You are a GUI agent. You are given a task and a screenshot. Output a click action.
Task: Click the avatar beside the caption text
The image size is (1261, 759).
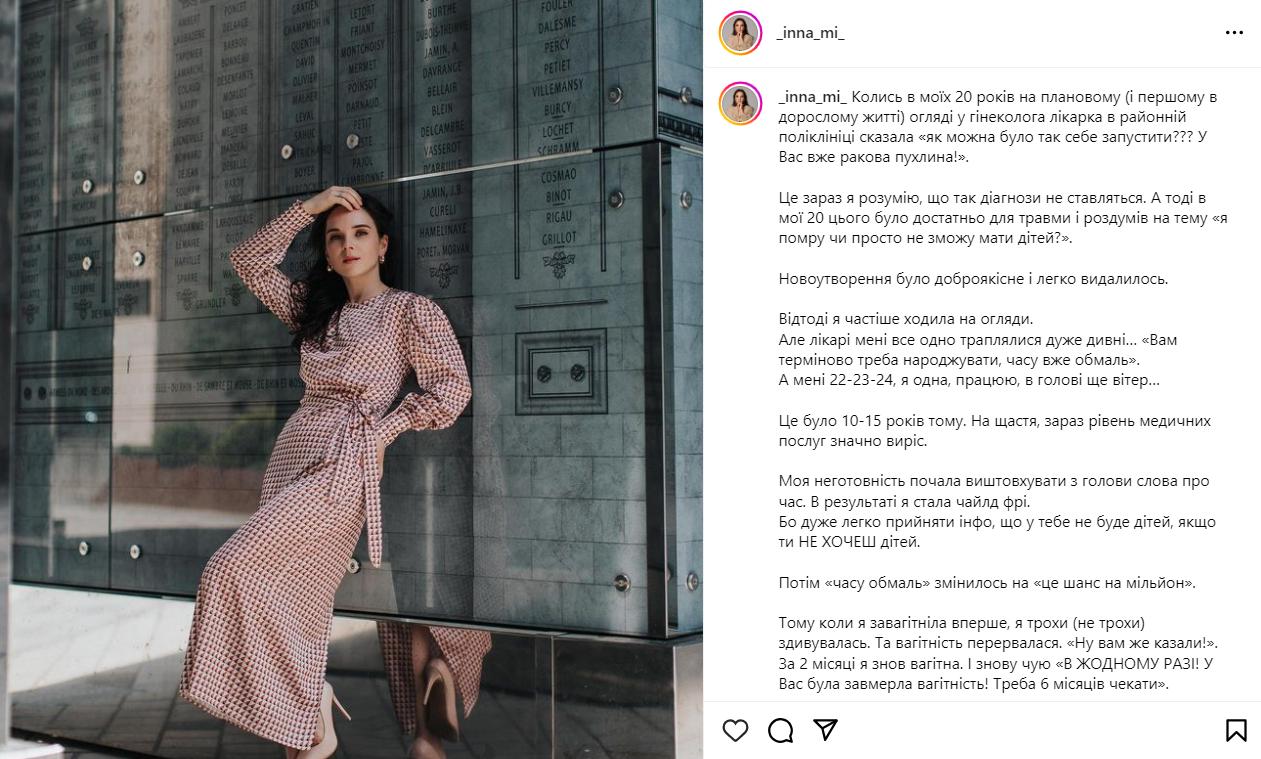(741, 104)
